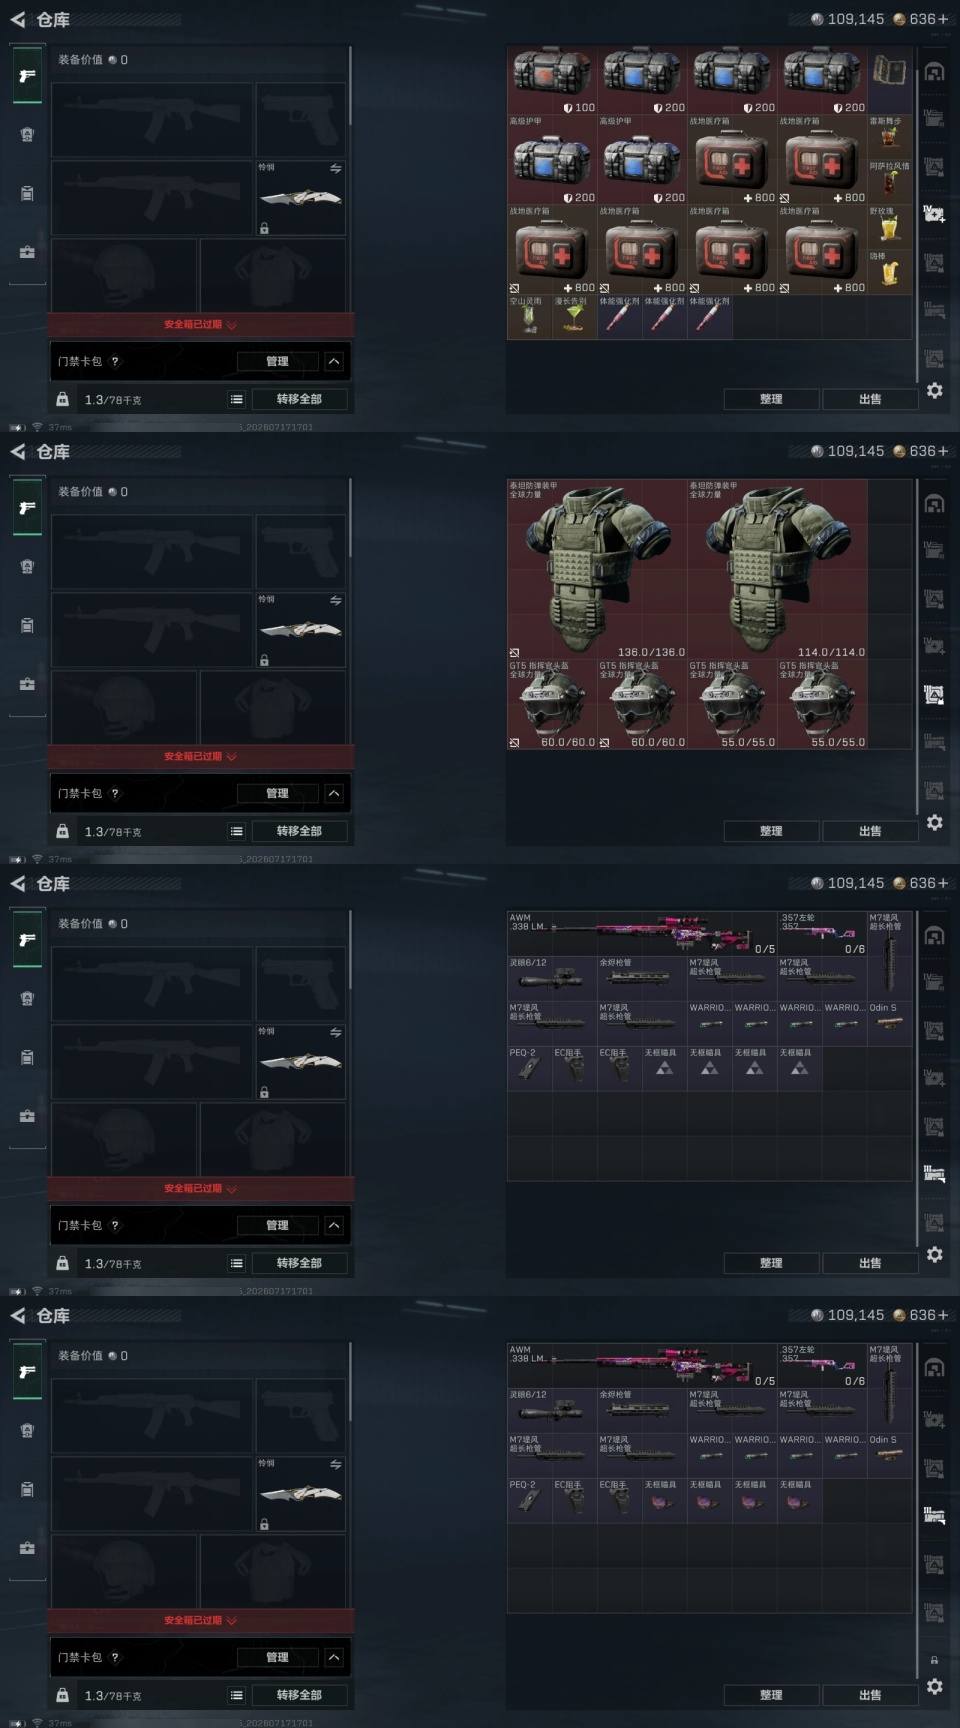
Task: Select the 雷斯舞步 cocktail item
Action: pos(890,137)
